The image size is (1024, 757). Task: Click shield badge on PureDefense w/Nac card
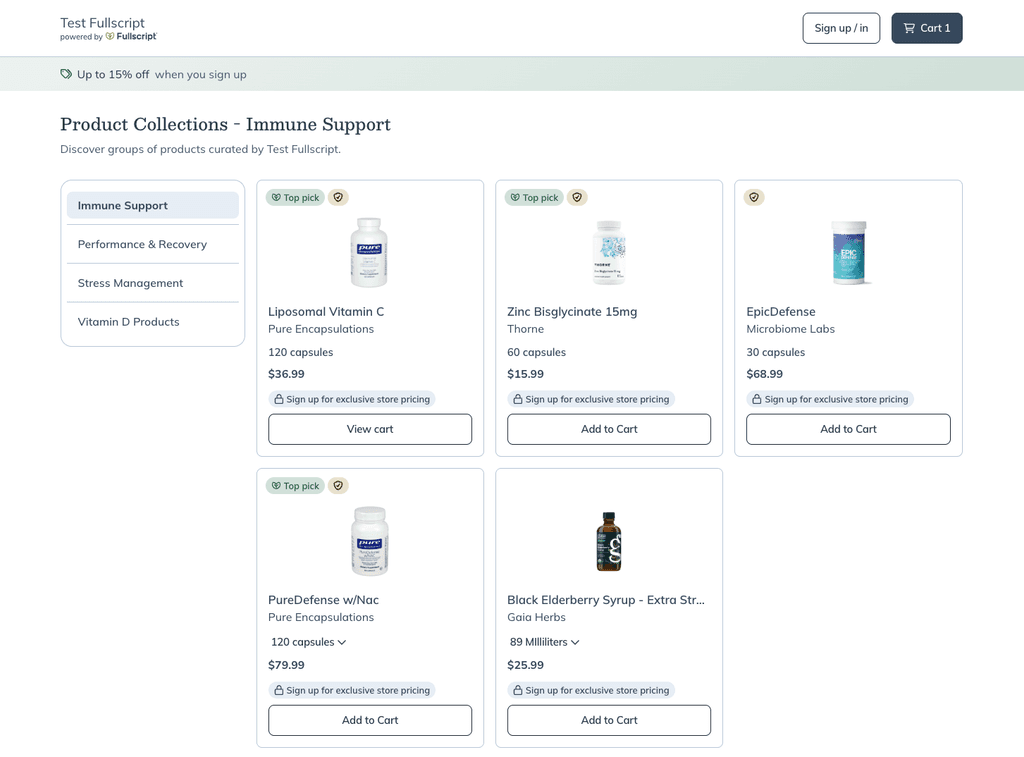(338, 486)
